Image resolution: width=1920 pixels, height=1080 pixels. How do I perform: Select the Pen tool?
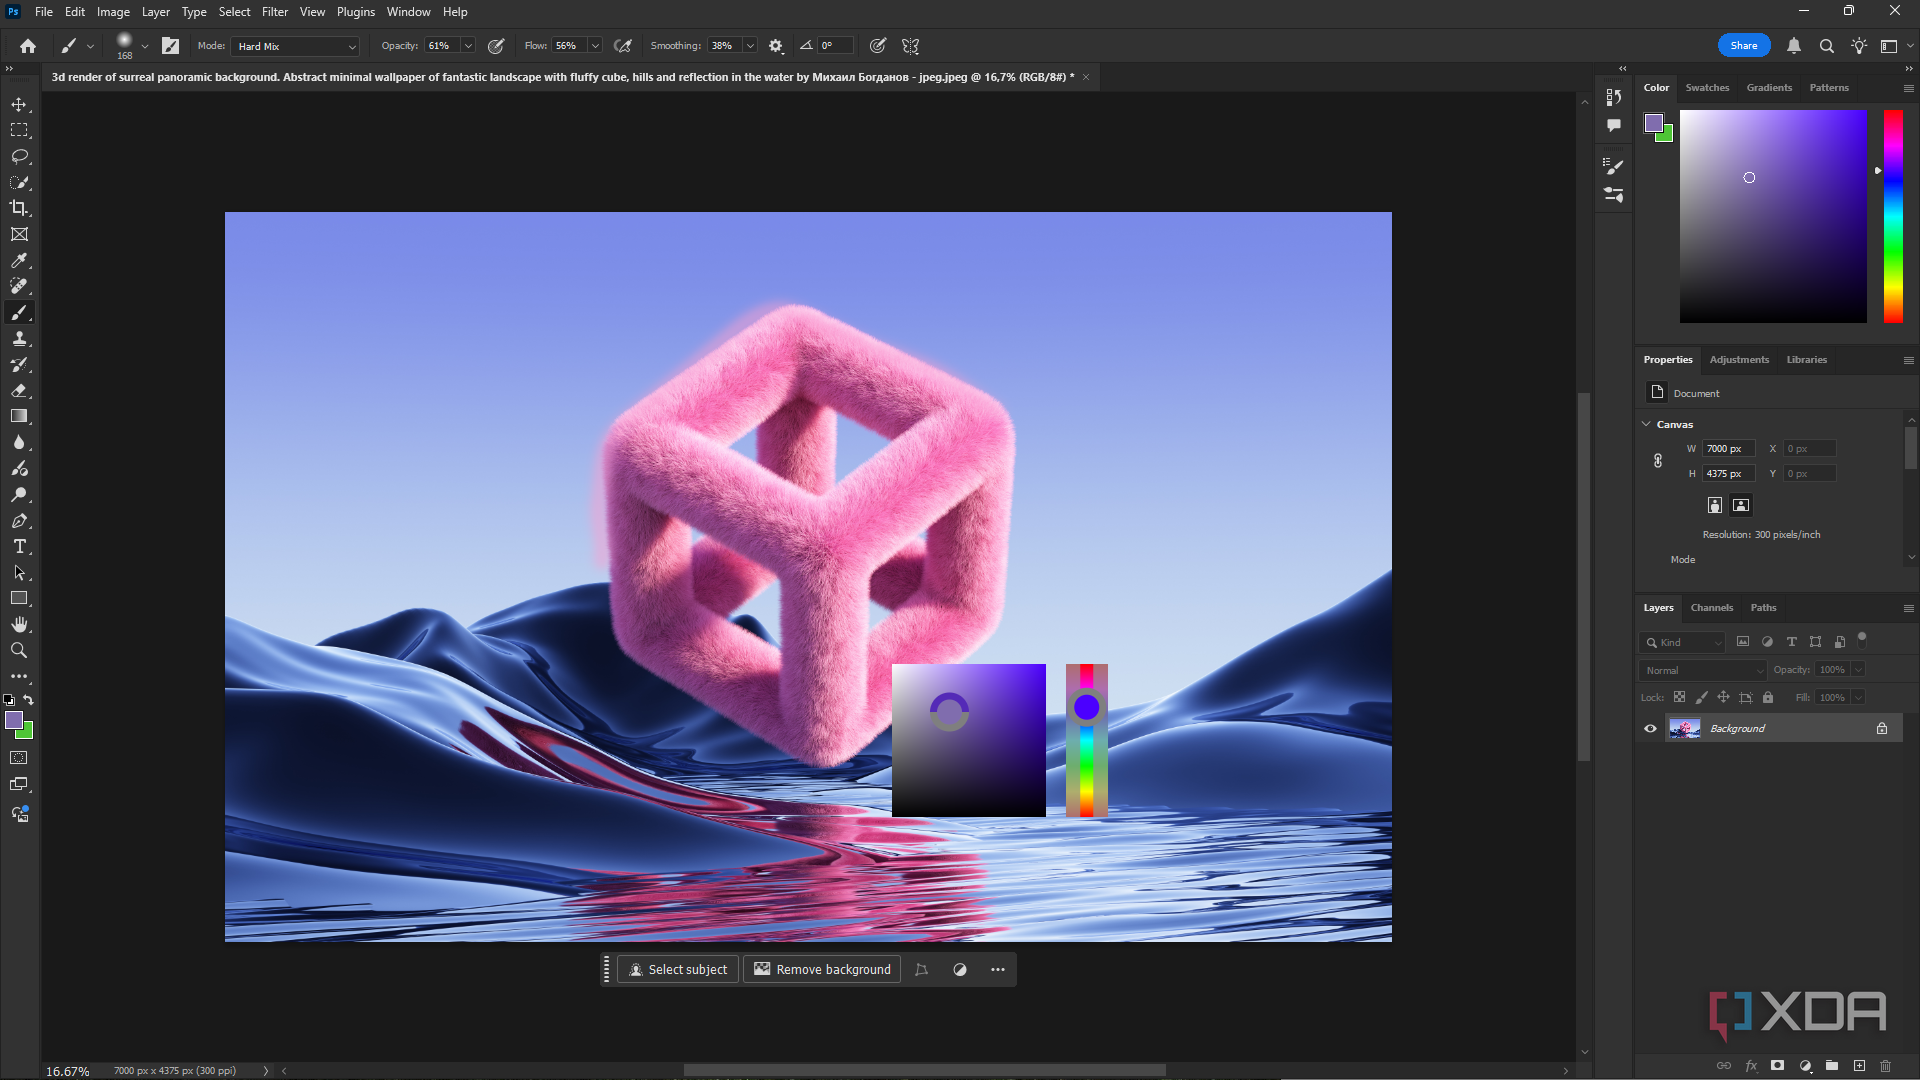(x=19, y=521)
